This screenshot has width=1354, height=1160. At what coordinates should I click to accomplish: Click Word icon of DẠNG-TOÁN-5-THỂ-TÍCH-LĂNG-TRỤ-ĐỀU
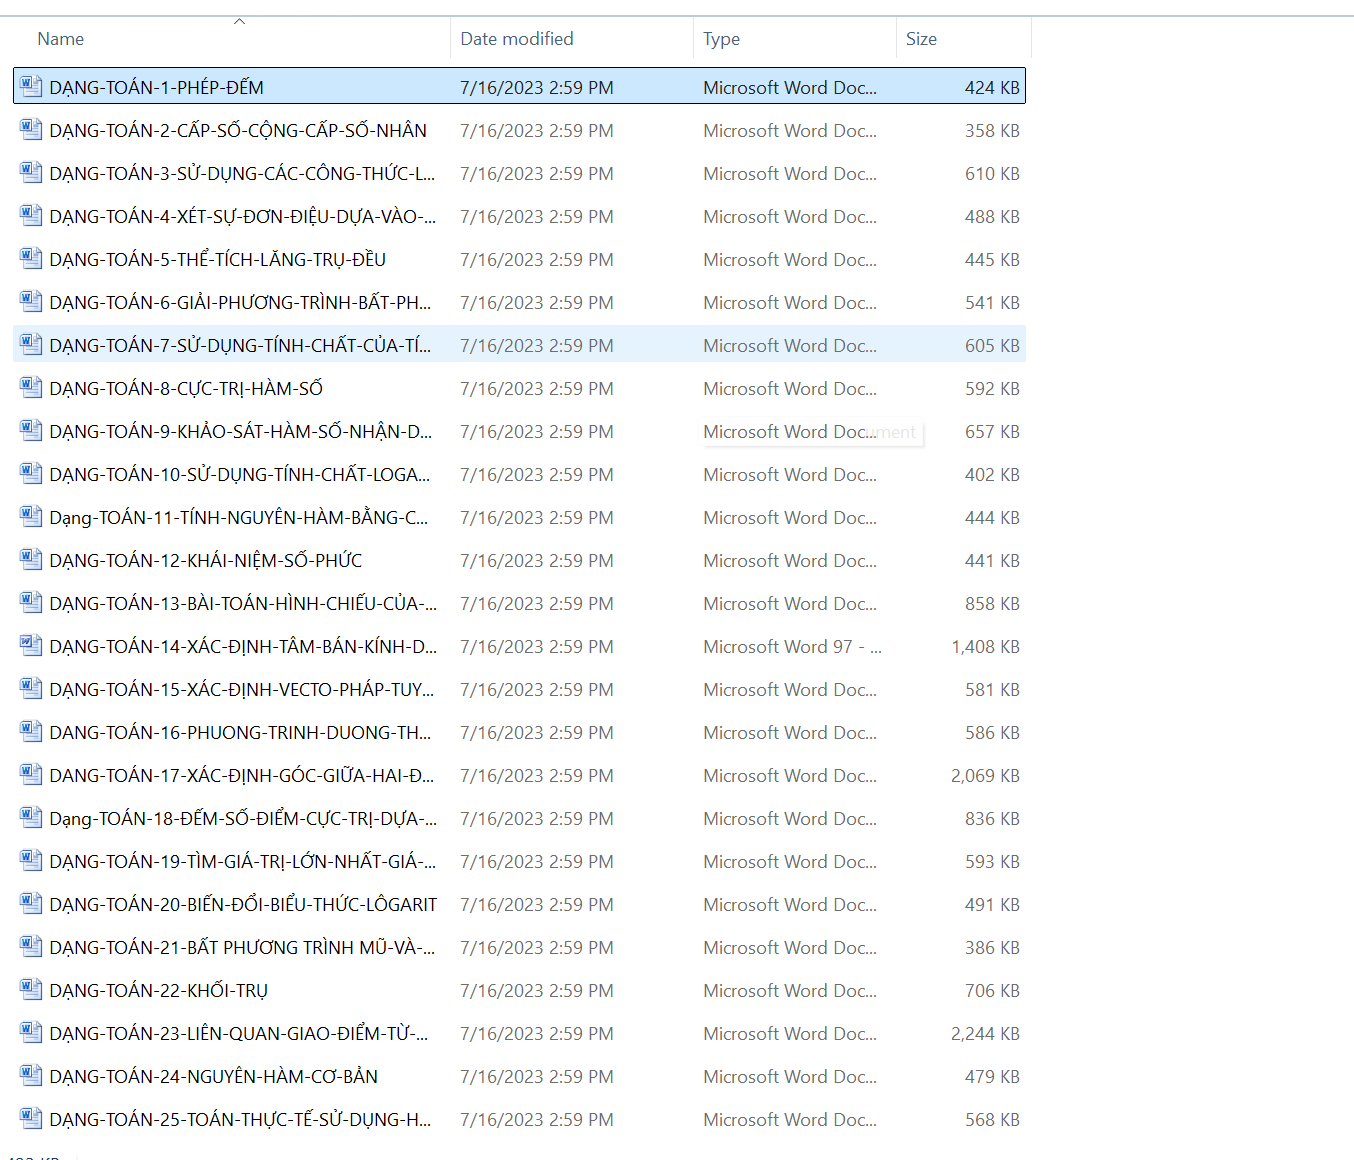31,258
